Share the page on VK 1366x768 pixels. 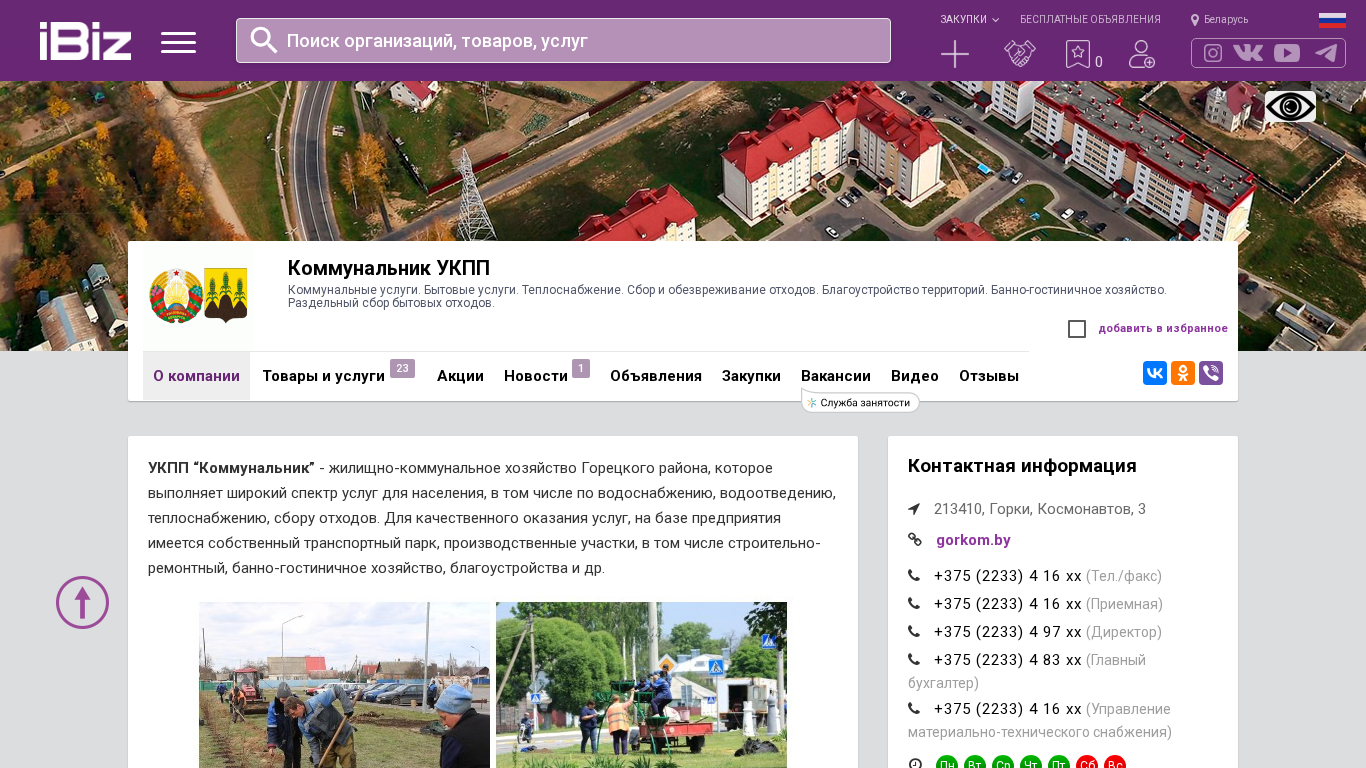pos(1155,373)
